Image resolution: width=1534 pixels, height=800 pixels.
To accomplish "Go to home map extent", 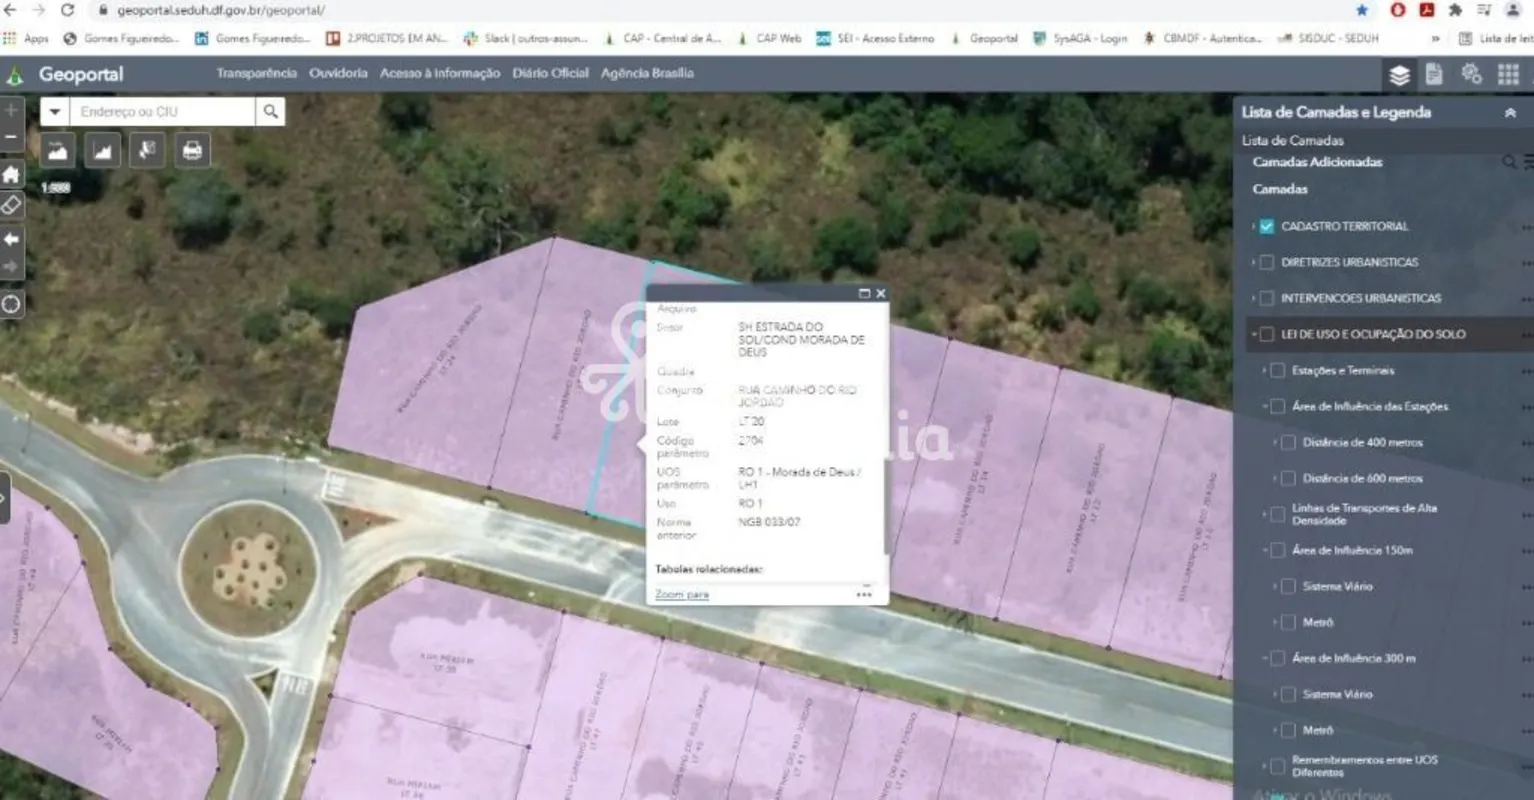I will [11, 174].
